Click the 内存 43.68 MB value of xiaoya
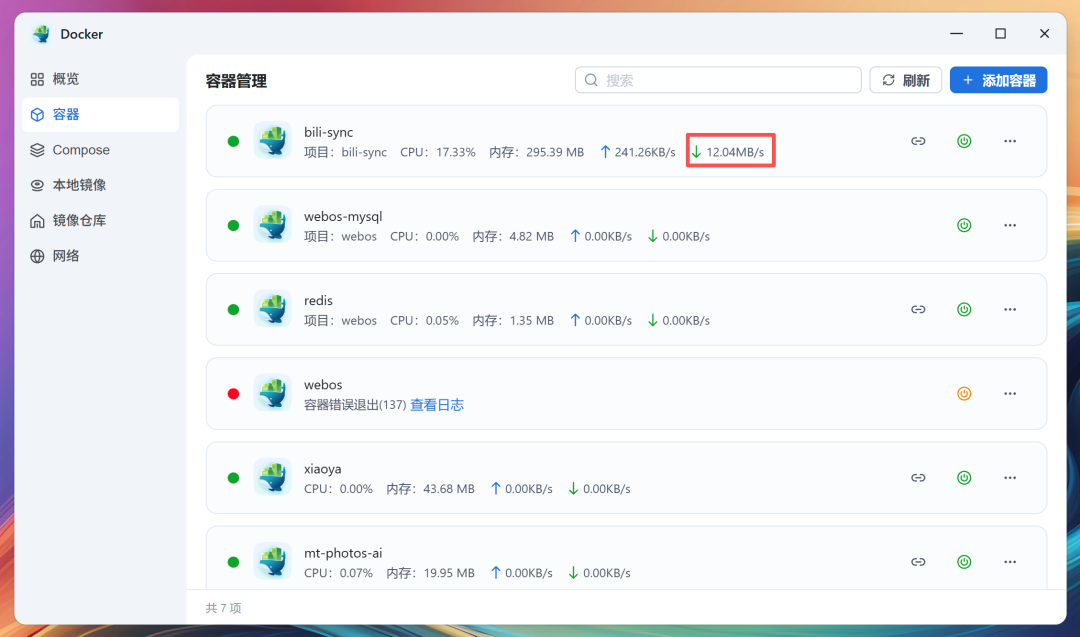This screenshot has height=637, width=1080. point(430,489)
